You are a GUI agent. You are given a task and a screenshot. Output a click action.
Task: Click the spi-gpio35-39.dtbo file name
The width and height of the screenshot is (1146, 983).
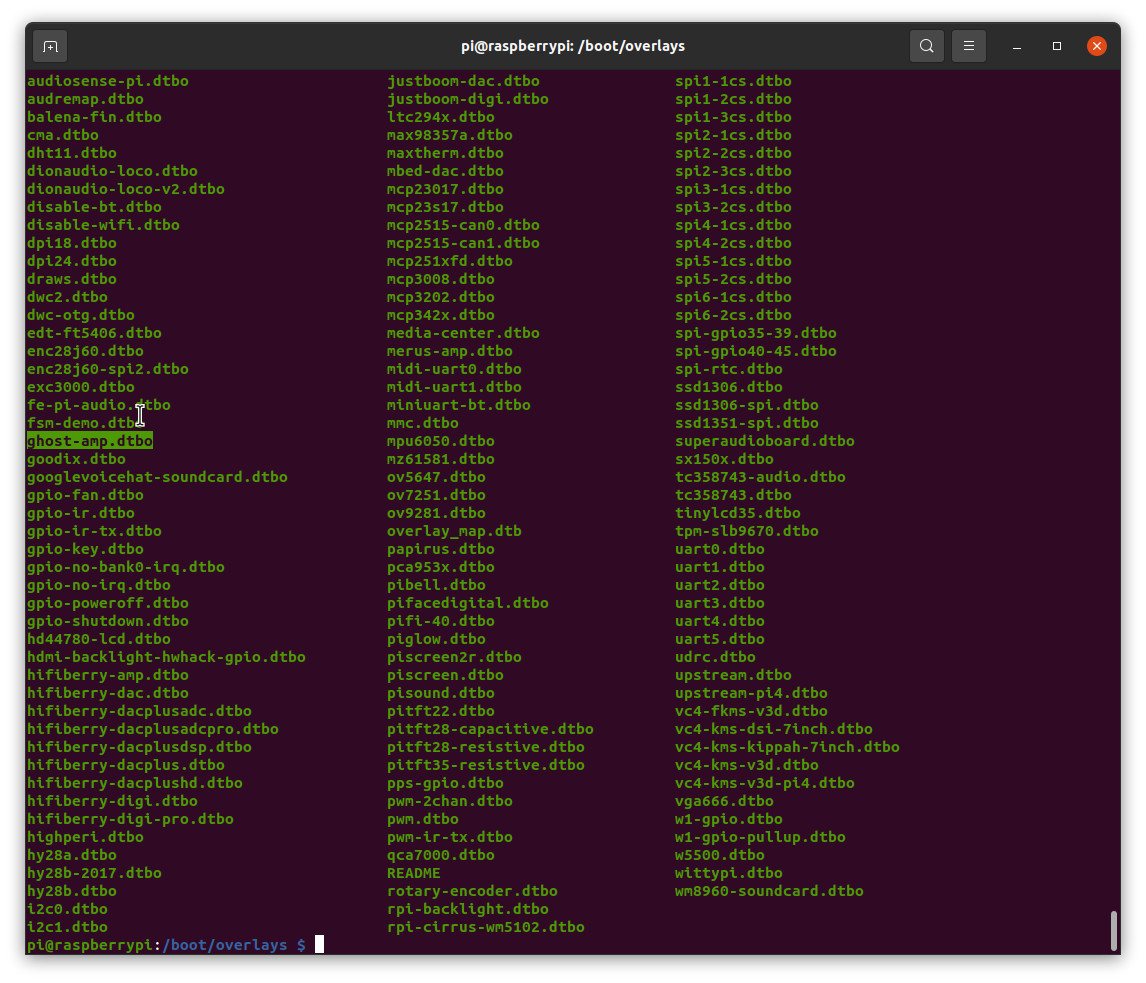tap(756, 333)
